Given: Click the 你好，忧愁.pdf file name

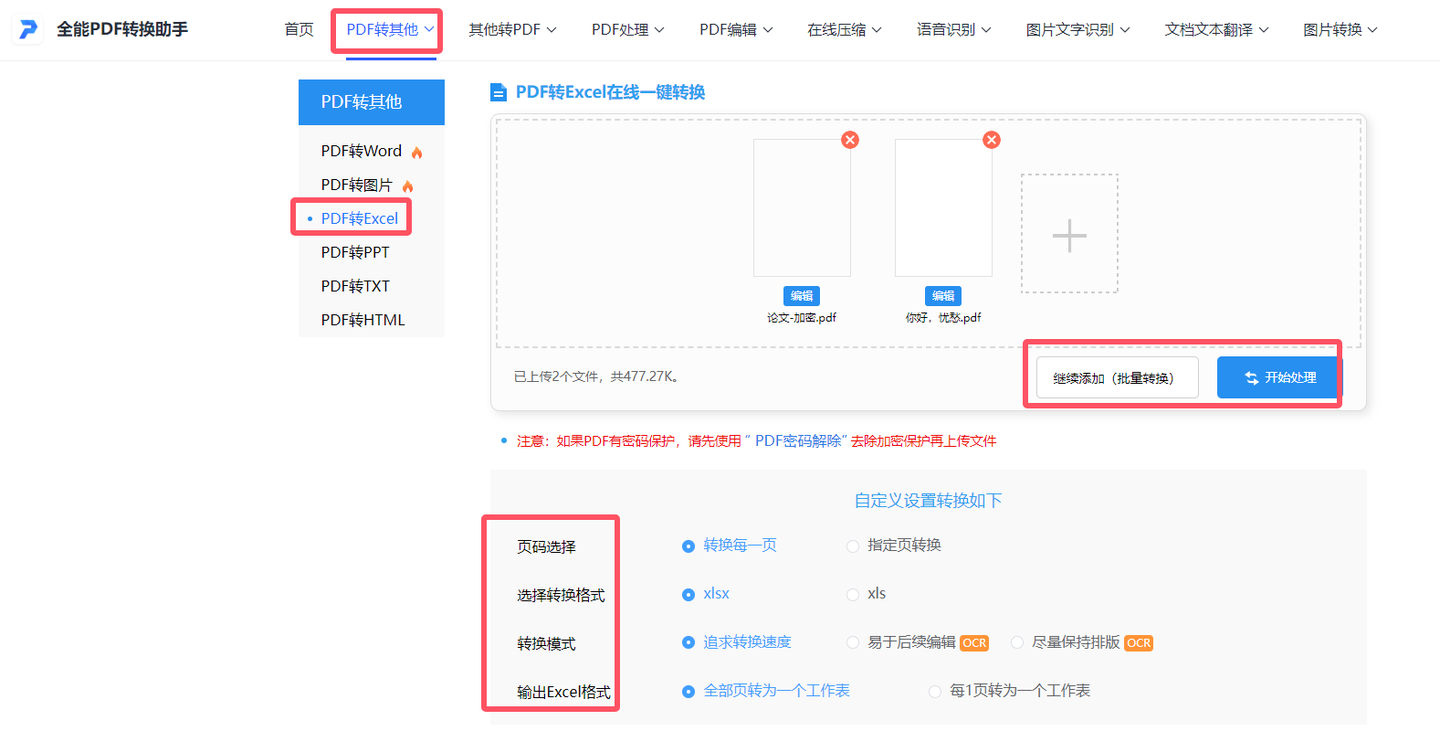Looking at the screenshot, I should [x=944, y=318].
